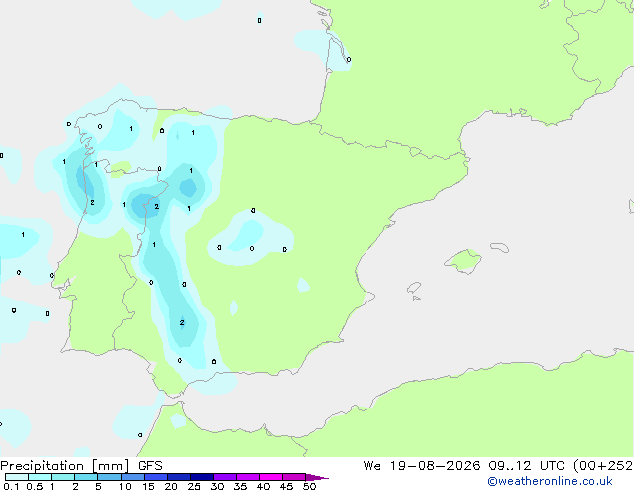
Task: Select the 30 mm purple legend swatch
Action: point(224,477)
